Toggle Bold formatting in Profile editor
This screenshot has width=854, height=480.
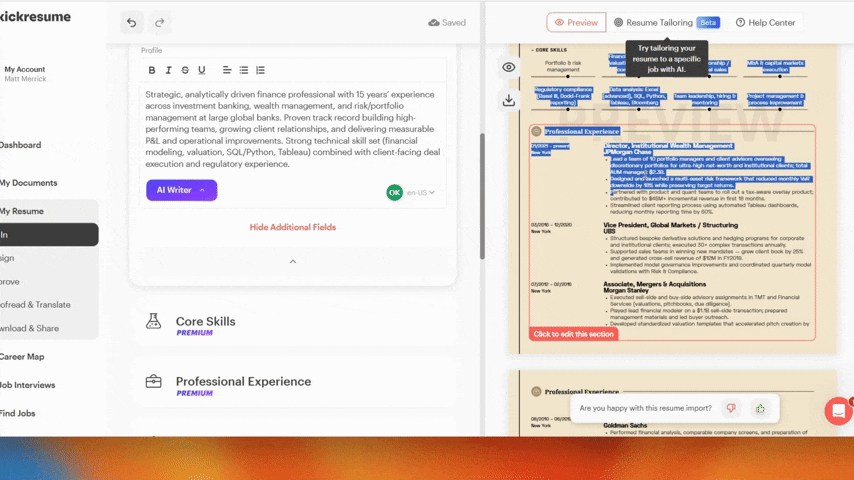pyautogui.click(x=152, y=70)
